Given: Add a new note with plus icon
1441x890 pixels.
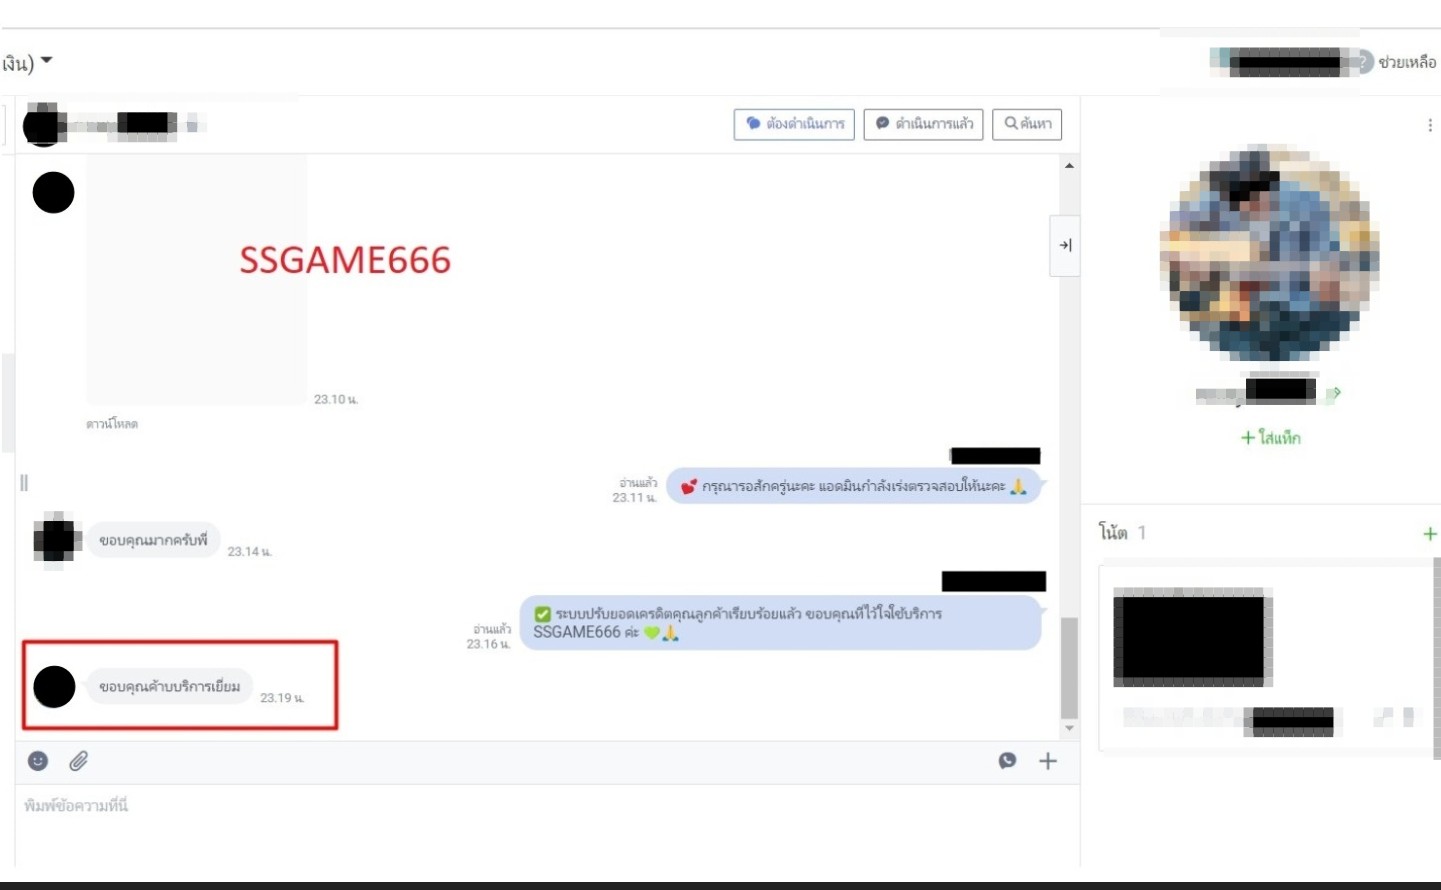Looking at the screenshot, I should click(1429, 534).
